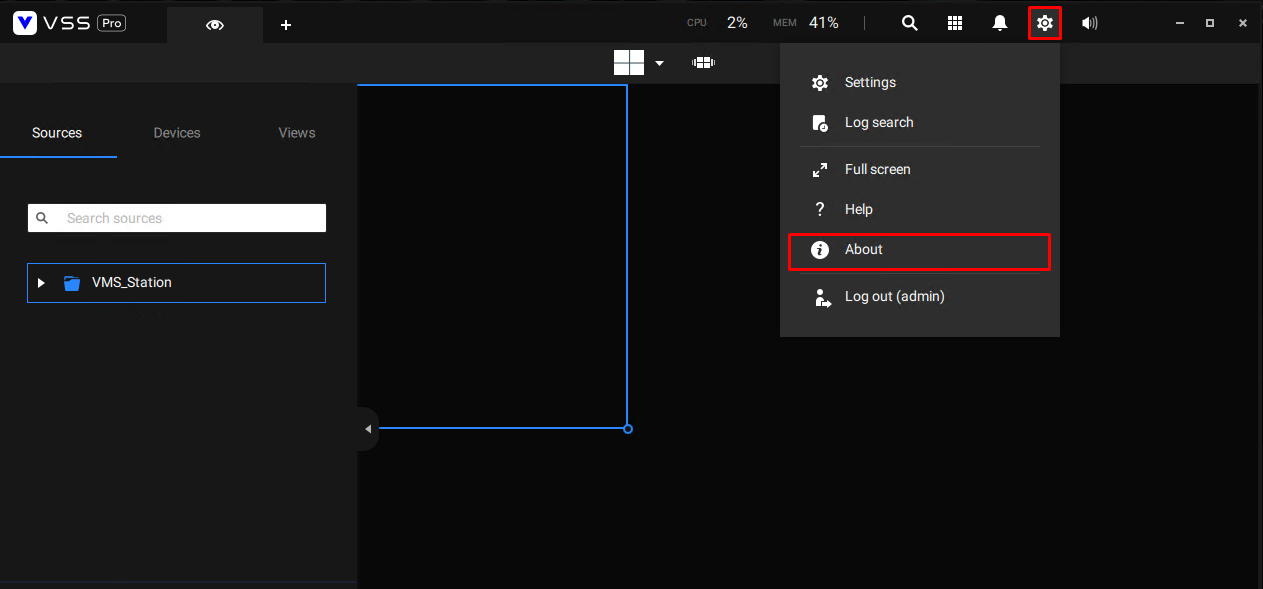View notifications via the bell icon
Viewport: 1263px width, 589px height.
click(x=999, y=22)
